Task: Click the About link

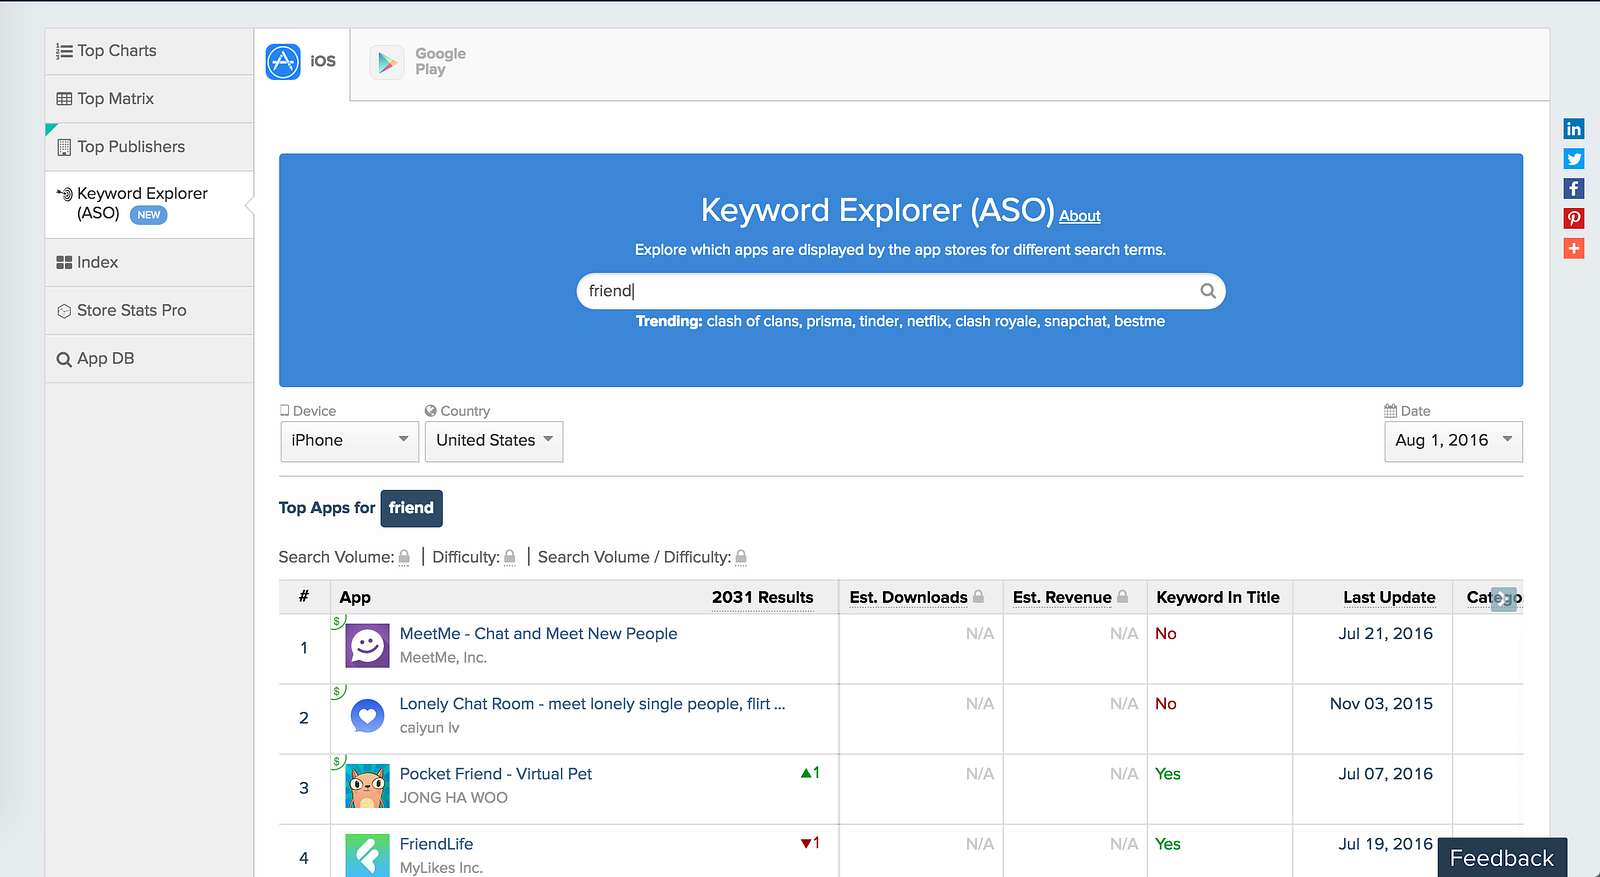Action: tap(1080, 216)
